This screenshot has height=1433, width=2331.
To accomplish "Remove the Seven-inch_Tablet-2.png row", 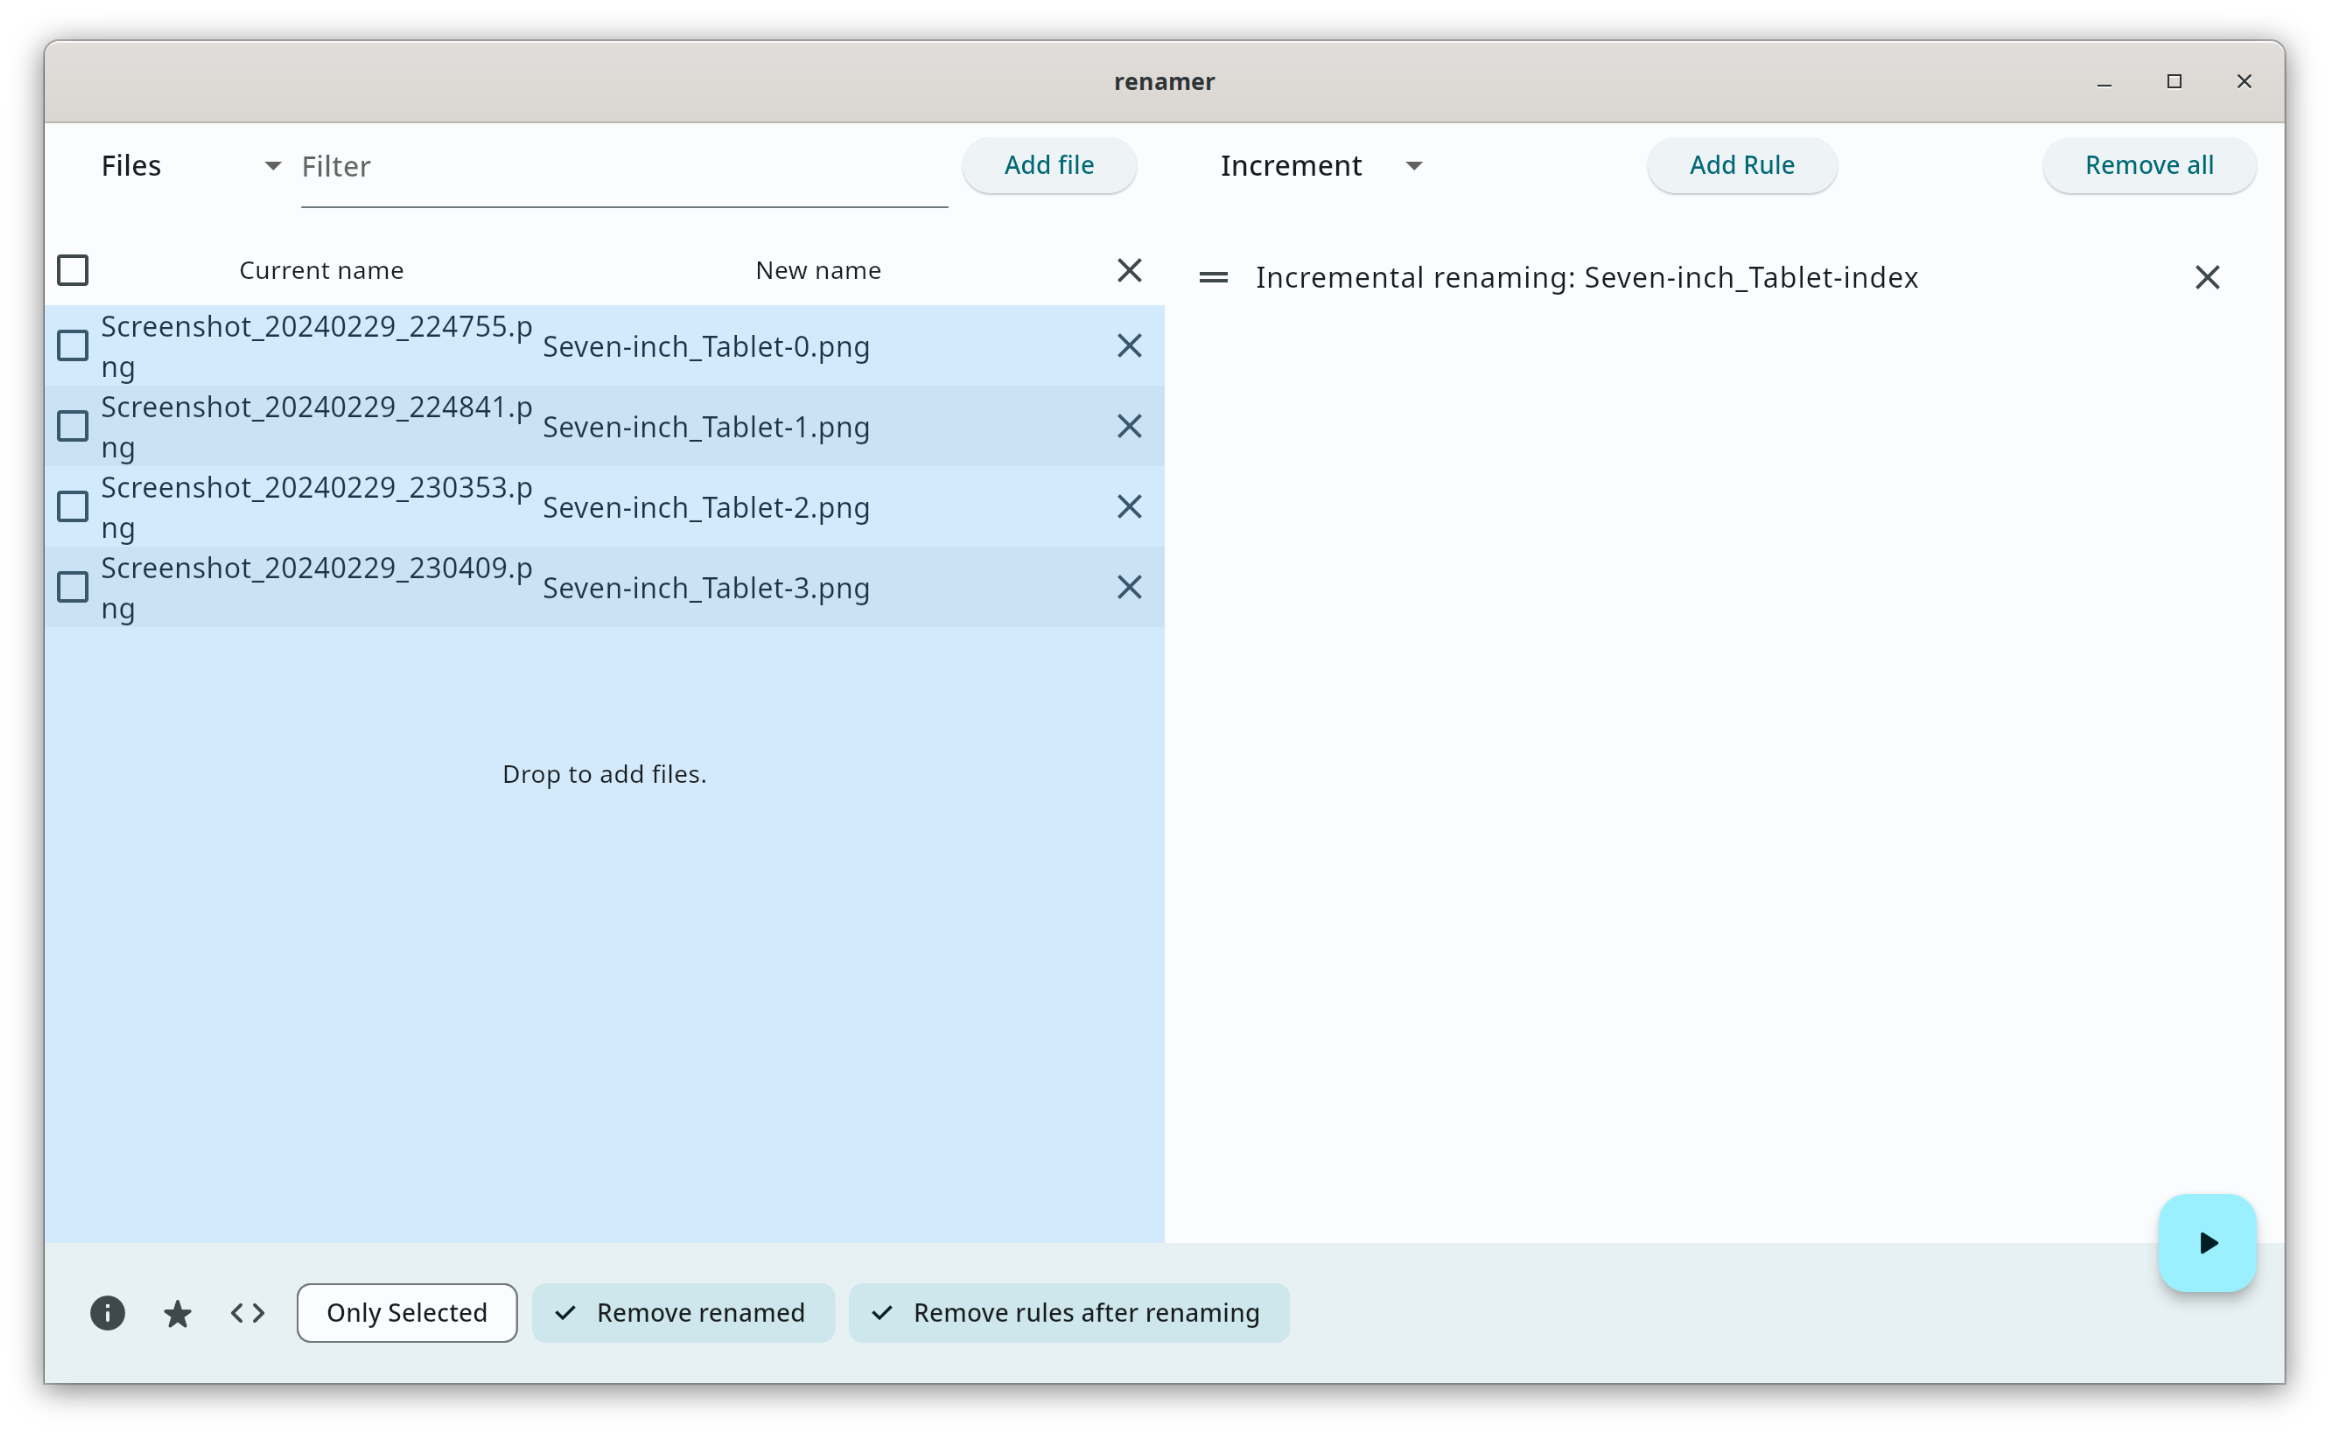I will tap(1129, 507).
